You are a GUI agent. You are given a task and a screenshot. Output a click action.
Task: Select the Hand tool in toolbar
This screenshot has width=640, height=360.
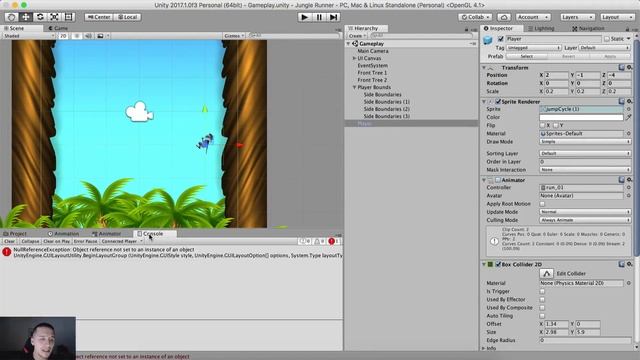point(11,17)
